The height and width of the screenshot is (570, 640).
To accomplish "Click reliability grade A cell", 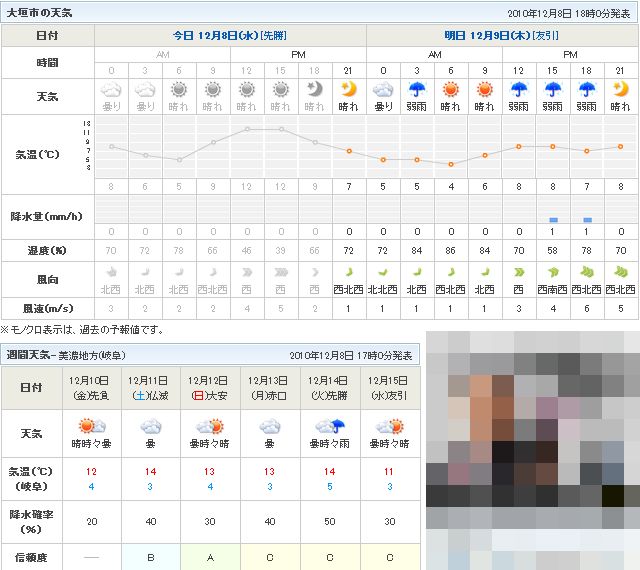I will point(211,557).
